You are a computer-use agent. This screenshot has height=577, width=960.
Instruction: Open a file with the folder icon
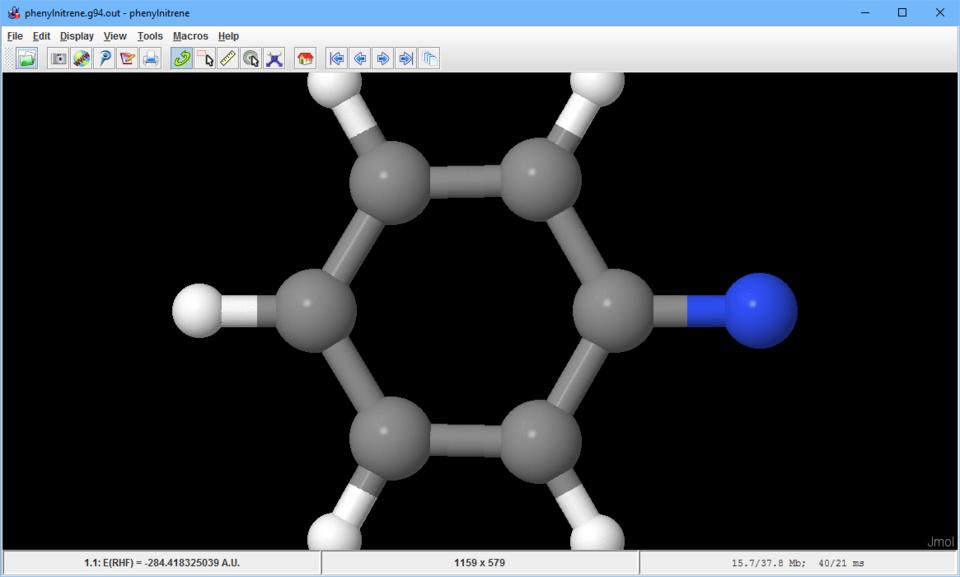tap(27, 59)
